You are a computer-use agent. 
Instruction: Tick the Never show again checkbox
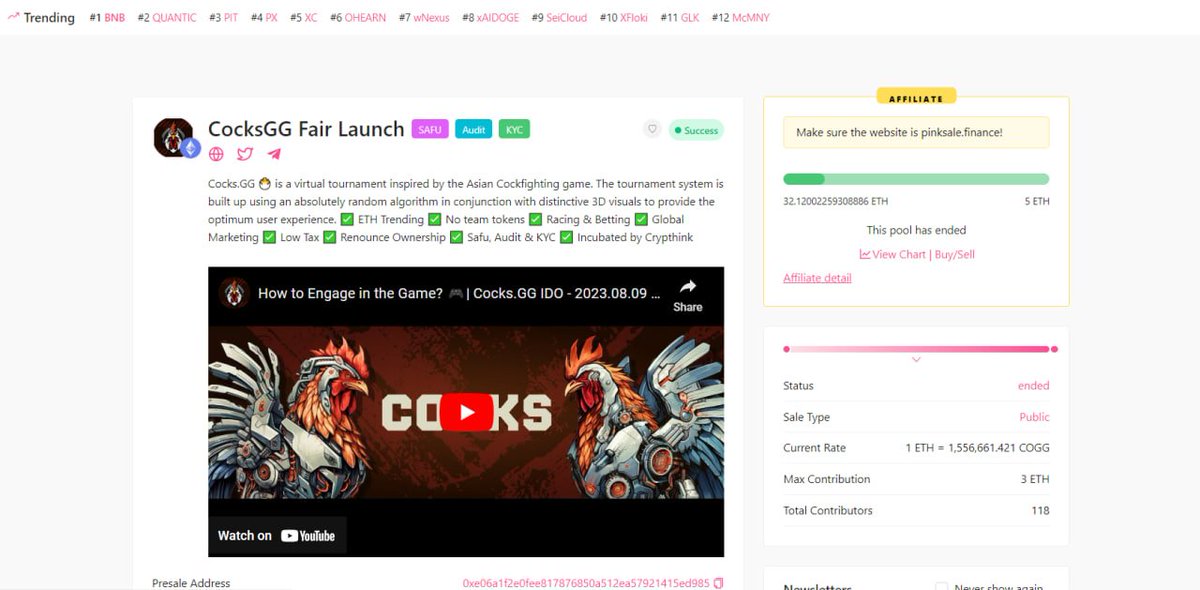941,588
